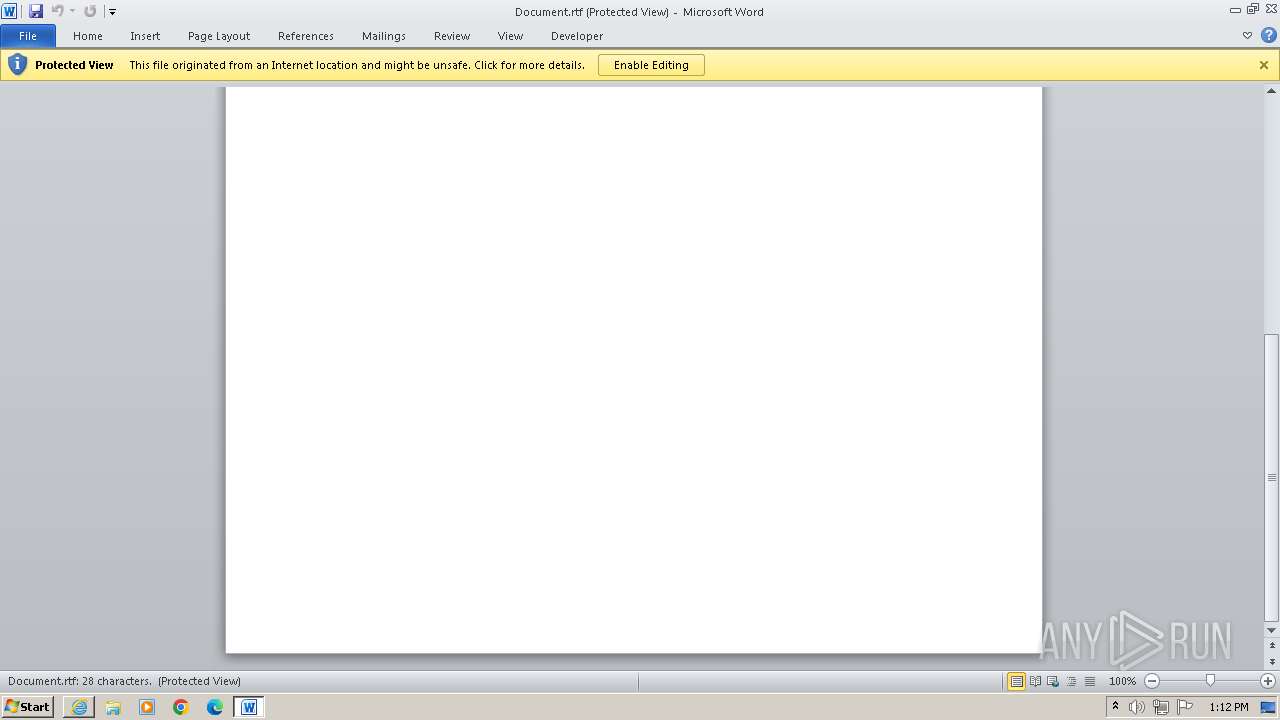Viewport: 1280px width, 720px height.
Task: Select Print Layout view button
Action: [x=1016, y=681]
